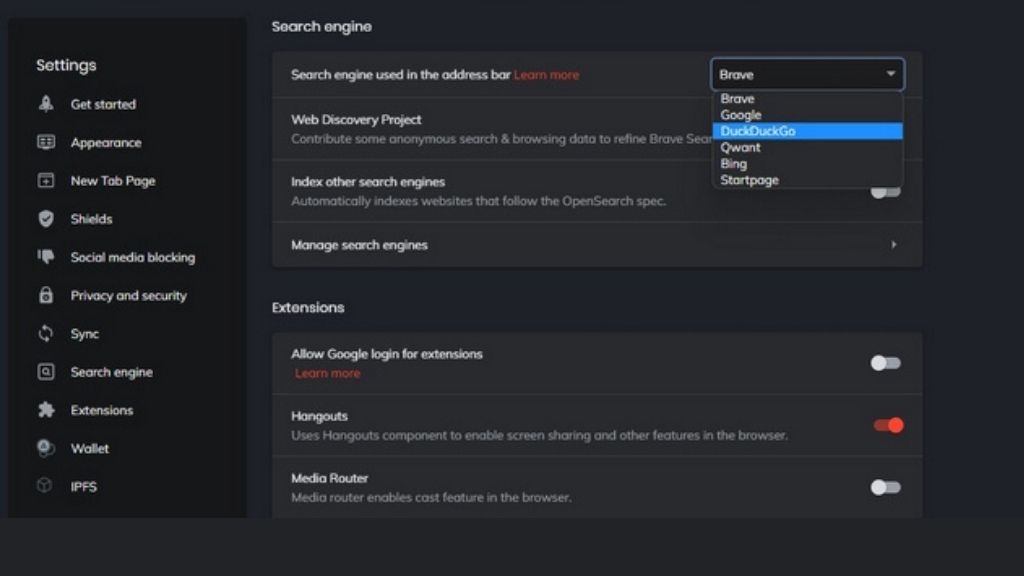The height and width of the screenshot is (576, 1024).
Task: Click the Search engine magnifier icon
Action: tap(46, 372)
